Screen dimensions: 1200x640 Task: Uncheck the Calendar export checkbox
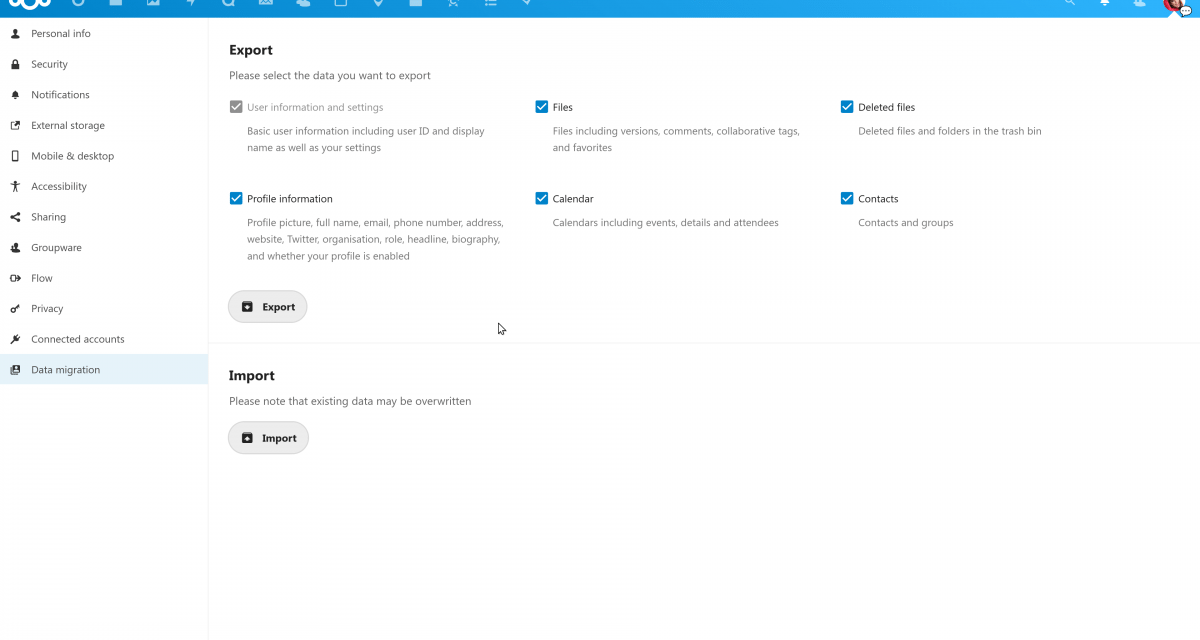click(x=541, y=198)
